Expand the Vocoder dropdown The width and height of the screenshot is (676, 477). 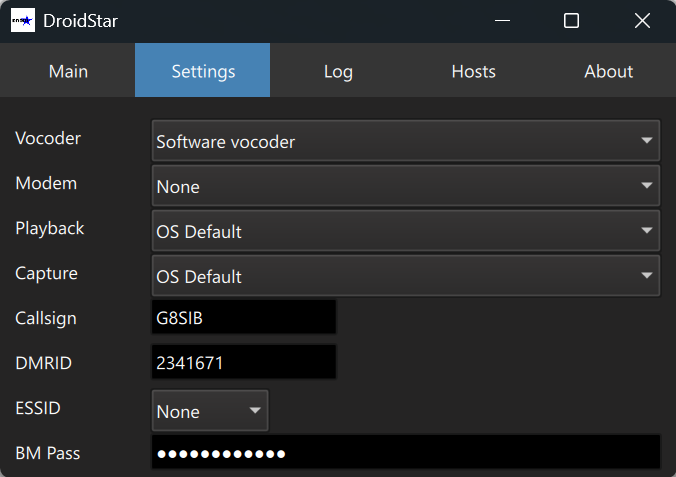click(405, 141)
